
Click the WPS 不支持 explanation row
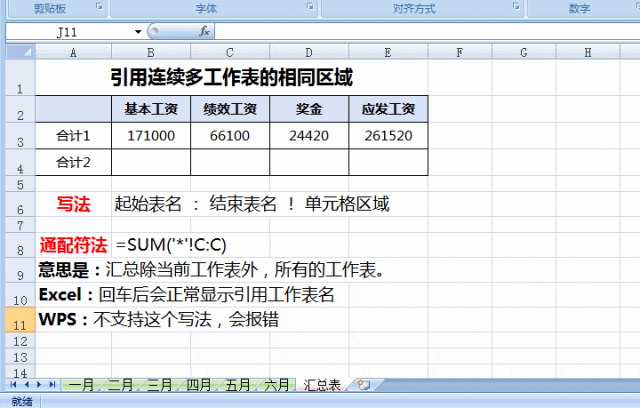159,319
